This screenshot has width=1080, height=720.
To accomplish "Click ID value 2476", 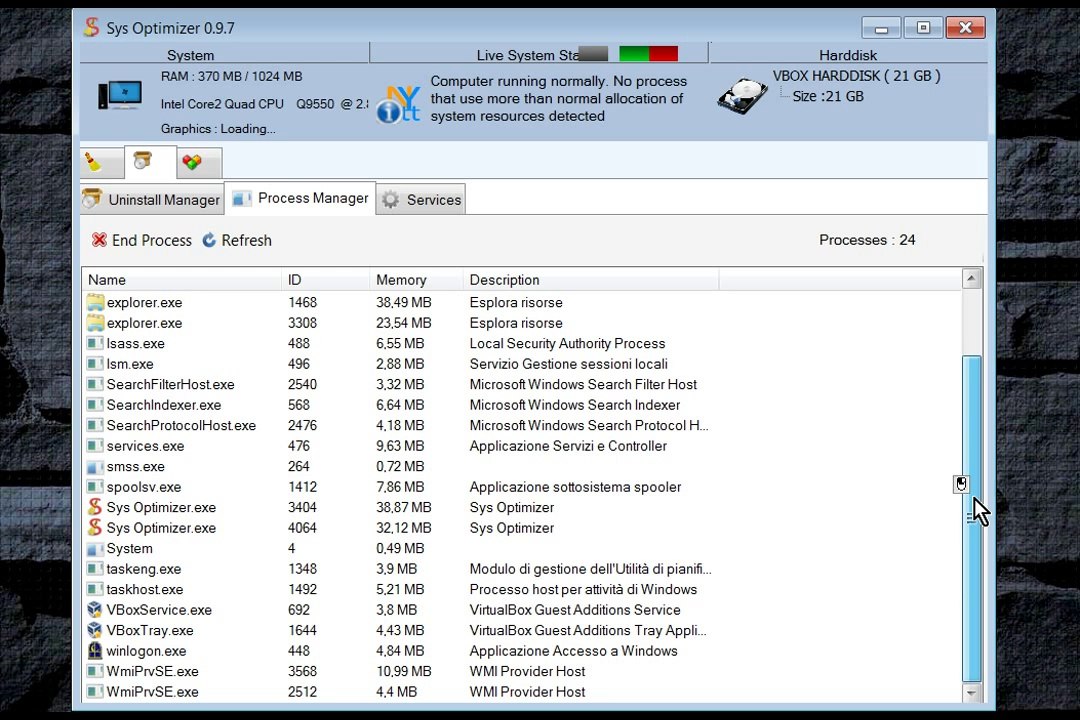I will pos(302,425).
